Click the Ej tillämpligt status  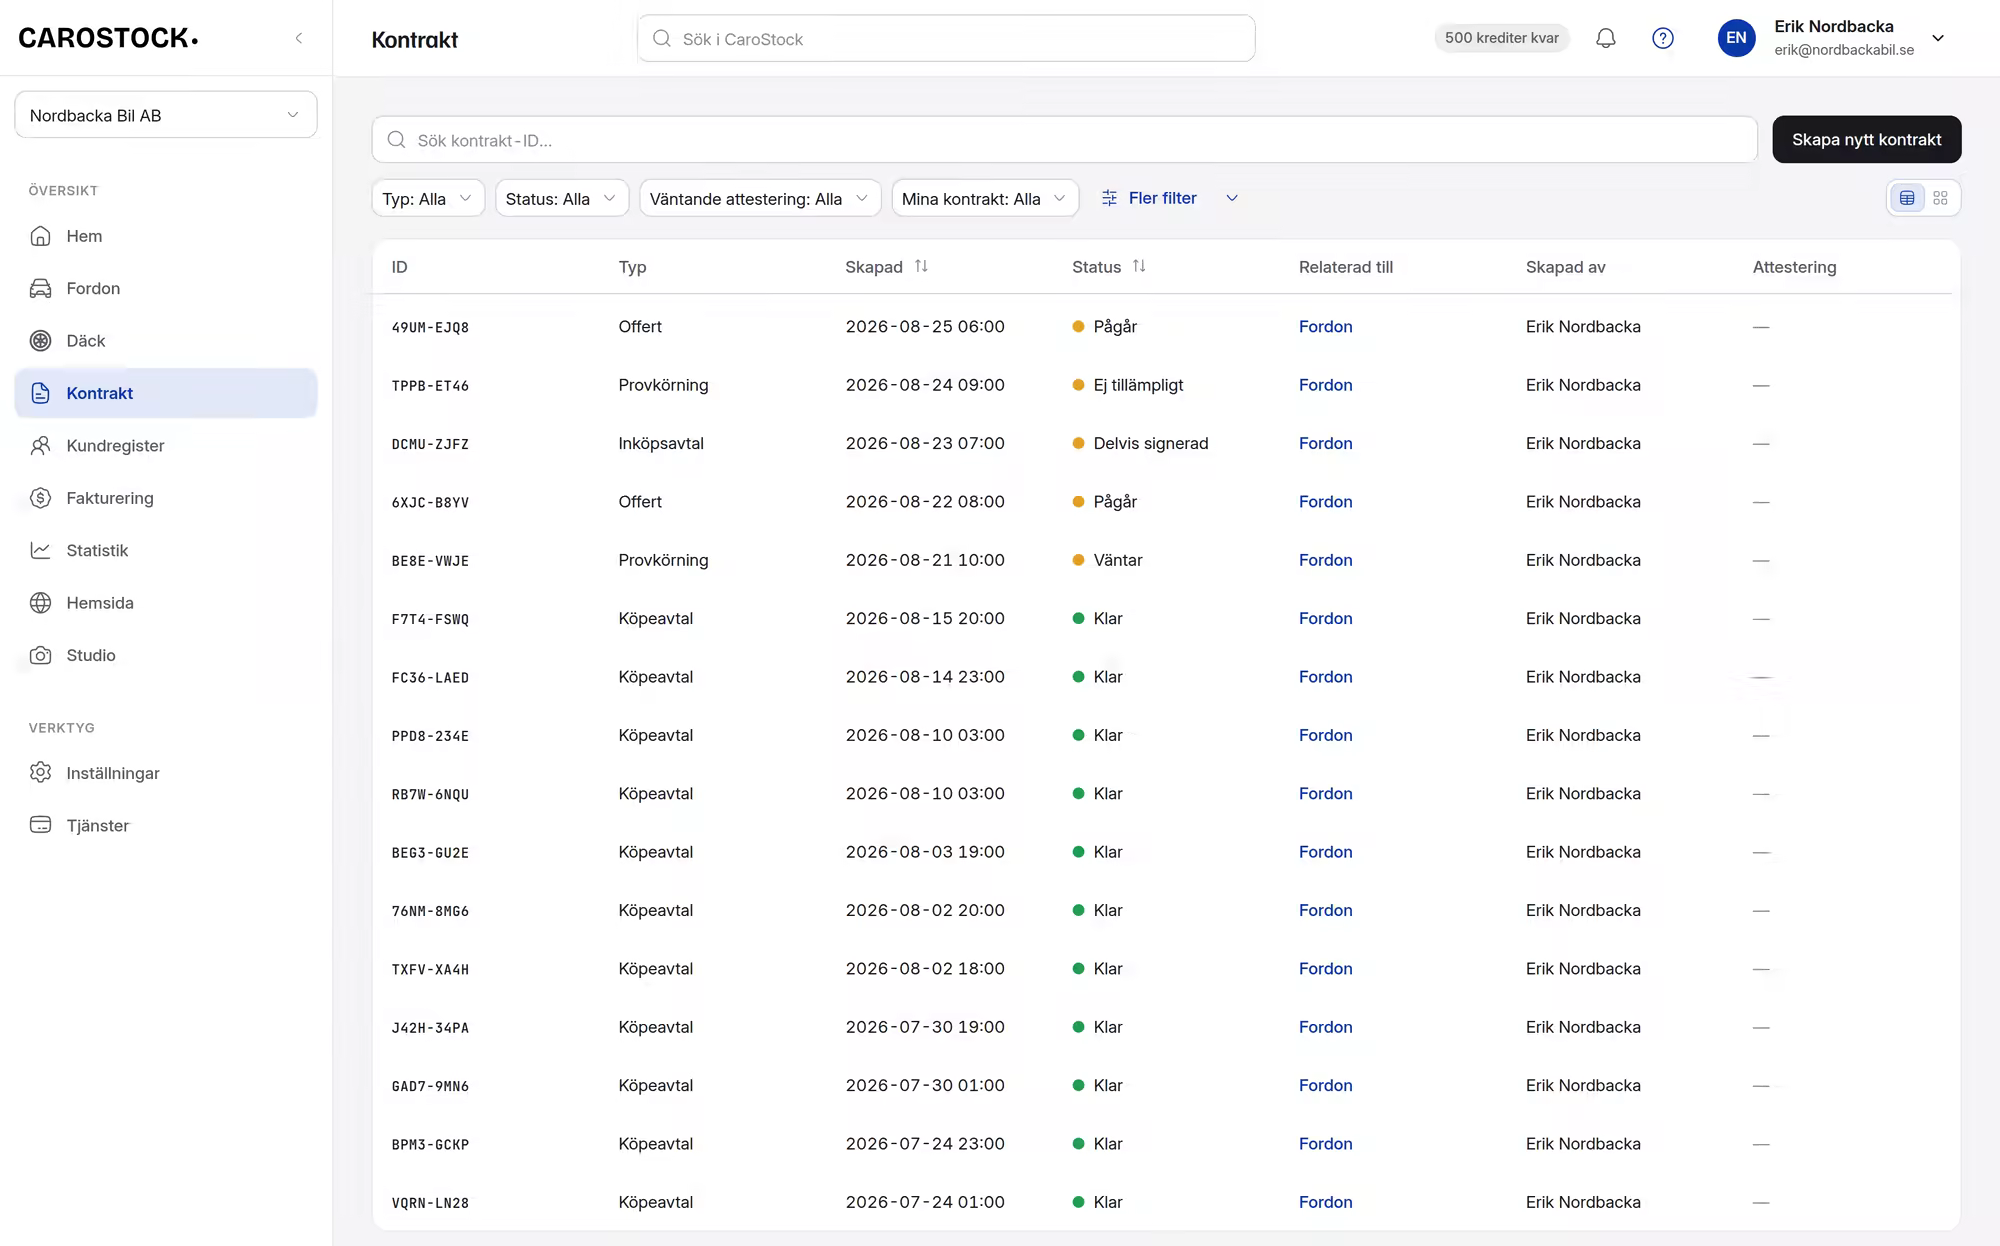1138,385
